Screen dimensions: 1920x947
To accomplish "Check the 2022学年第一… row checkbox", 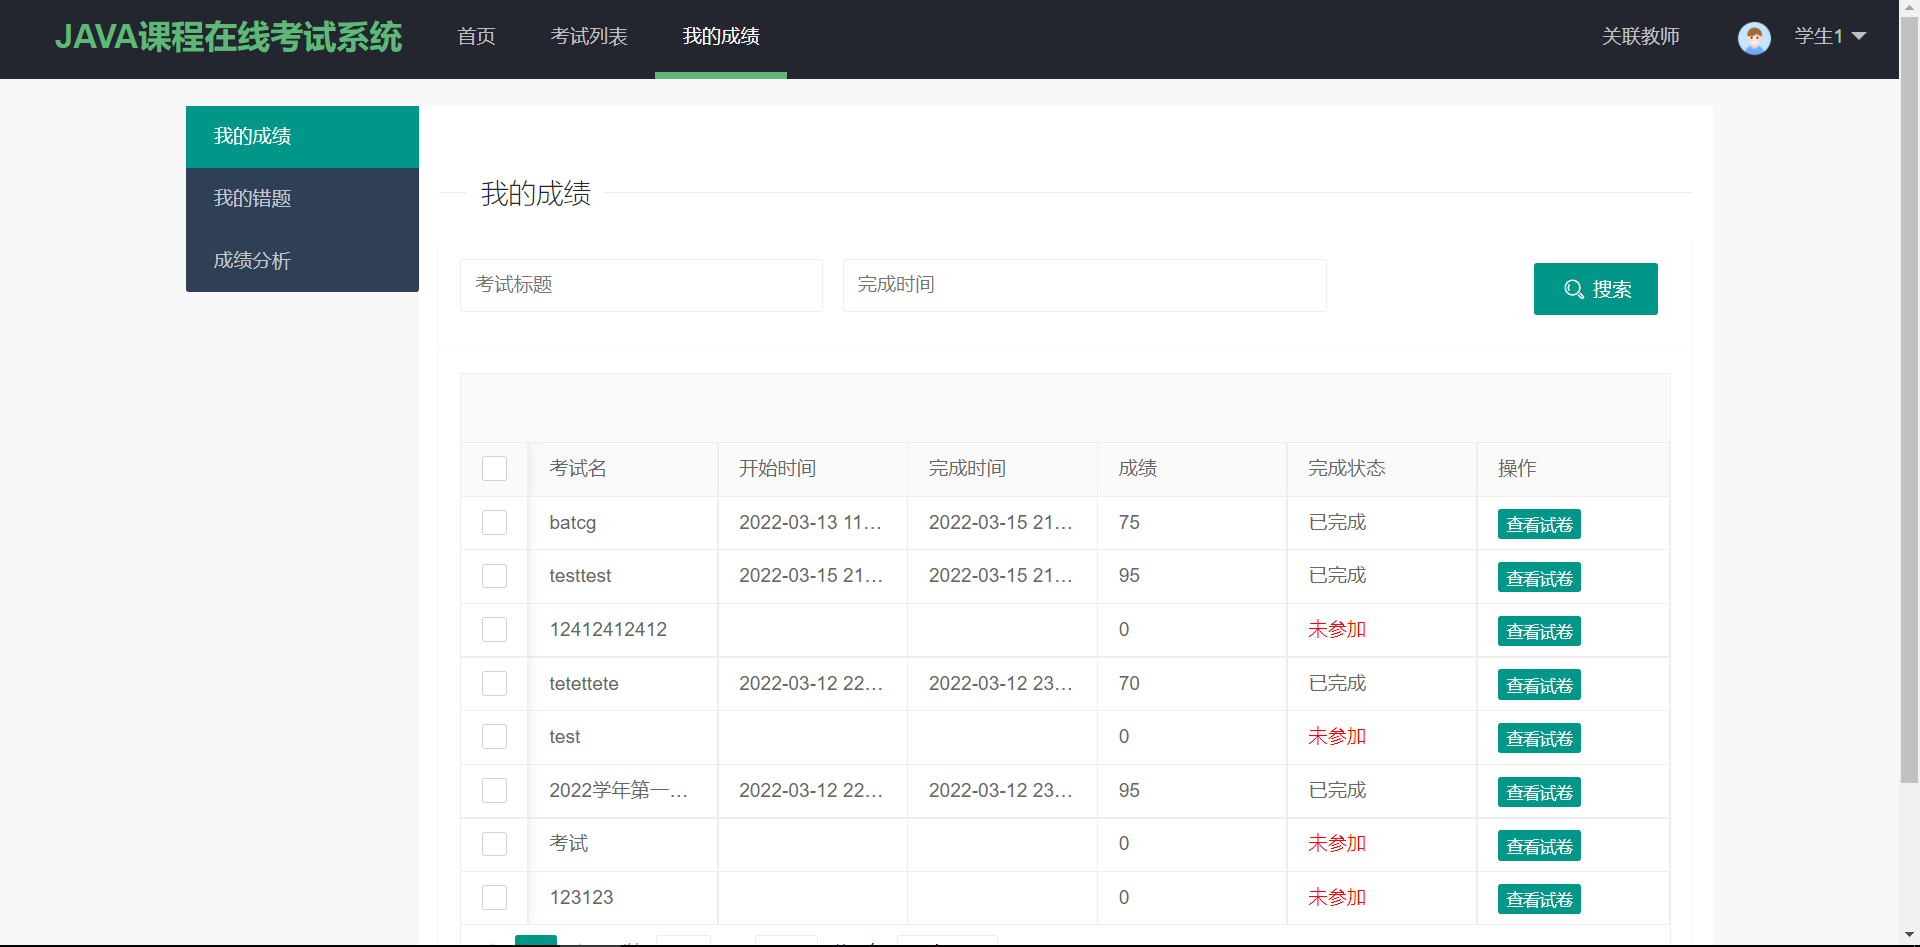I will point(494,791).
